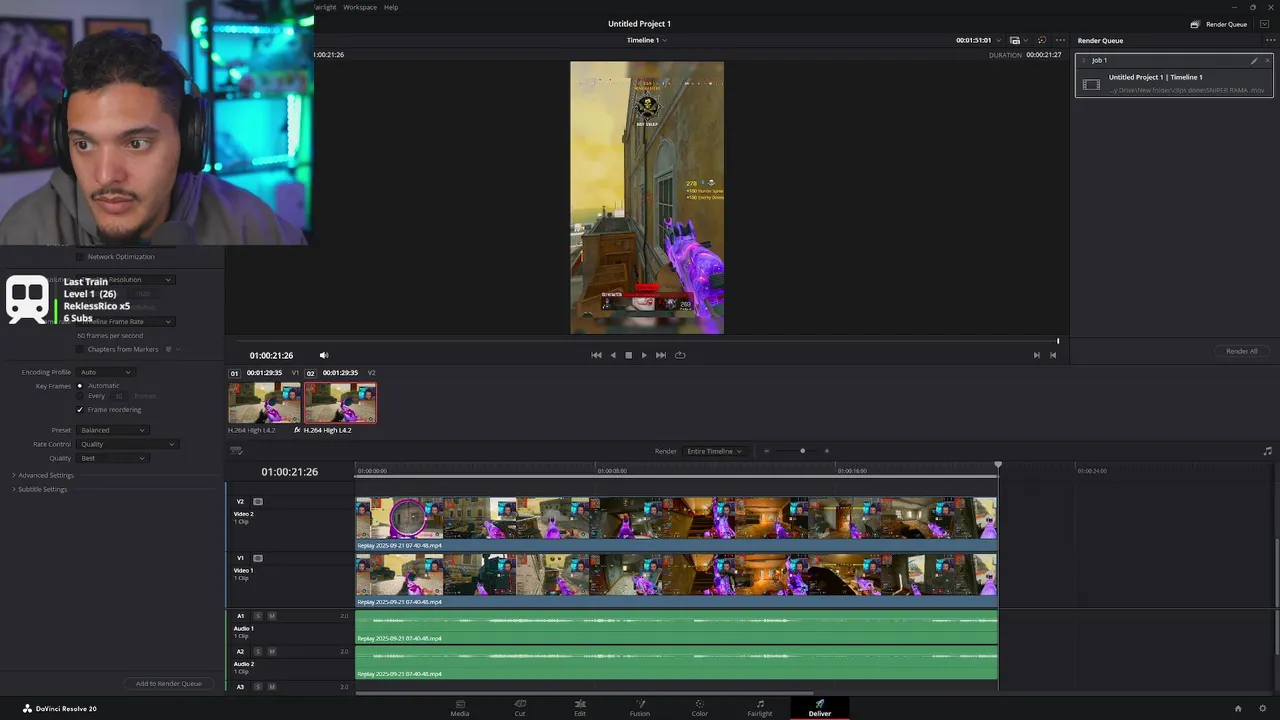Toggle loop playback
This screenshot has width=1280, height=720.
click(680, 355)
